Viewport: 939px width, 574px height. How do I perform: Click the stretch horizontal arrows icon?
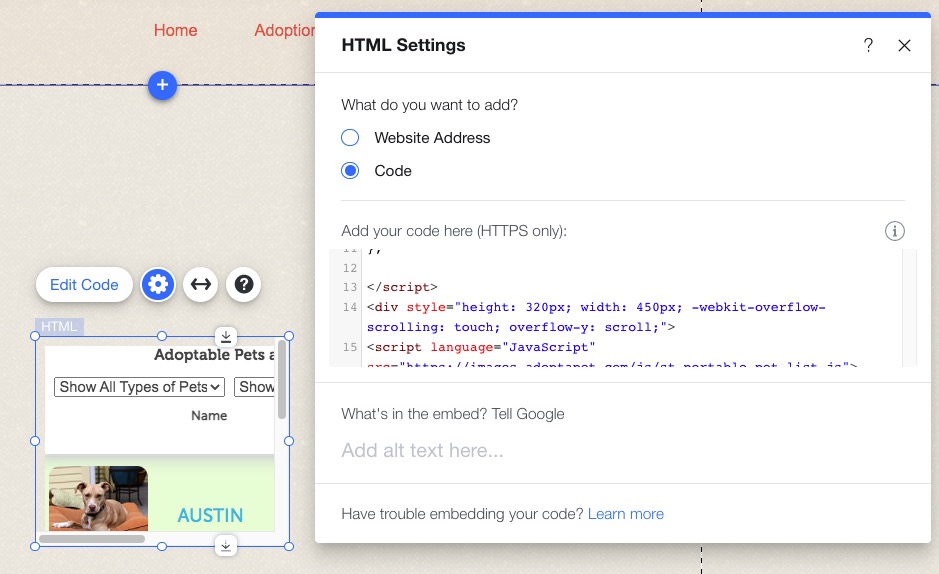(201, 285)
